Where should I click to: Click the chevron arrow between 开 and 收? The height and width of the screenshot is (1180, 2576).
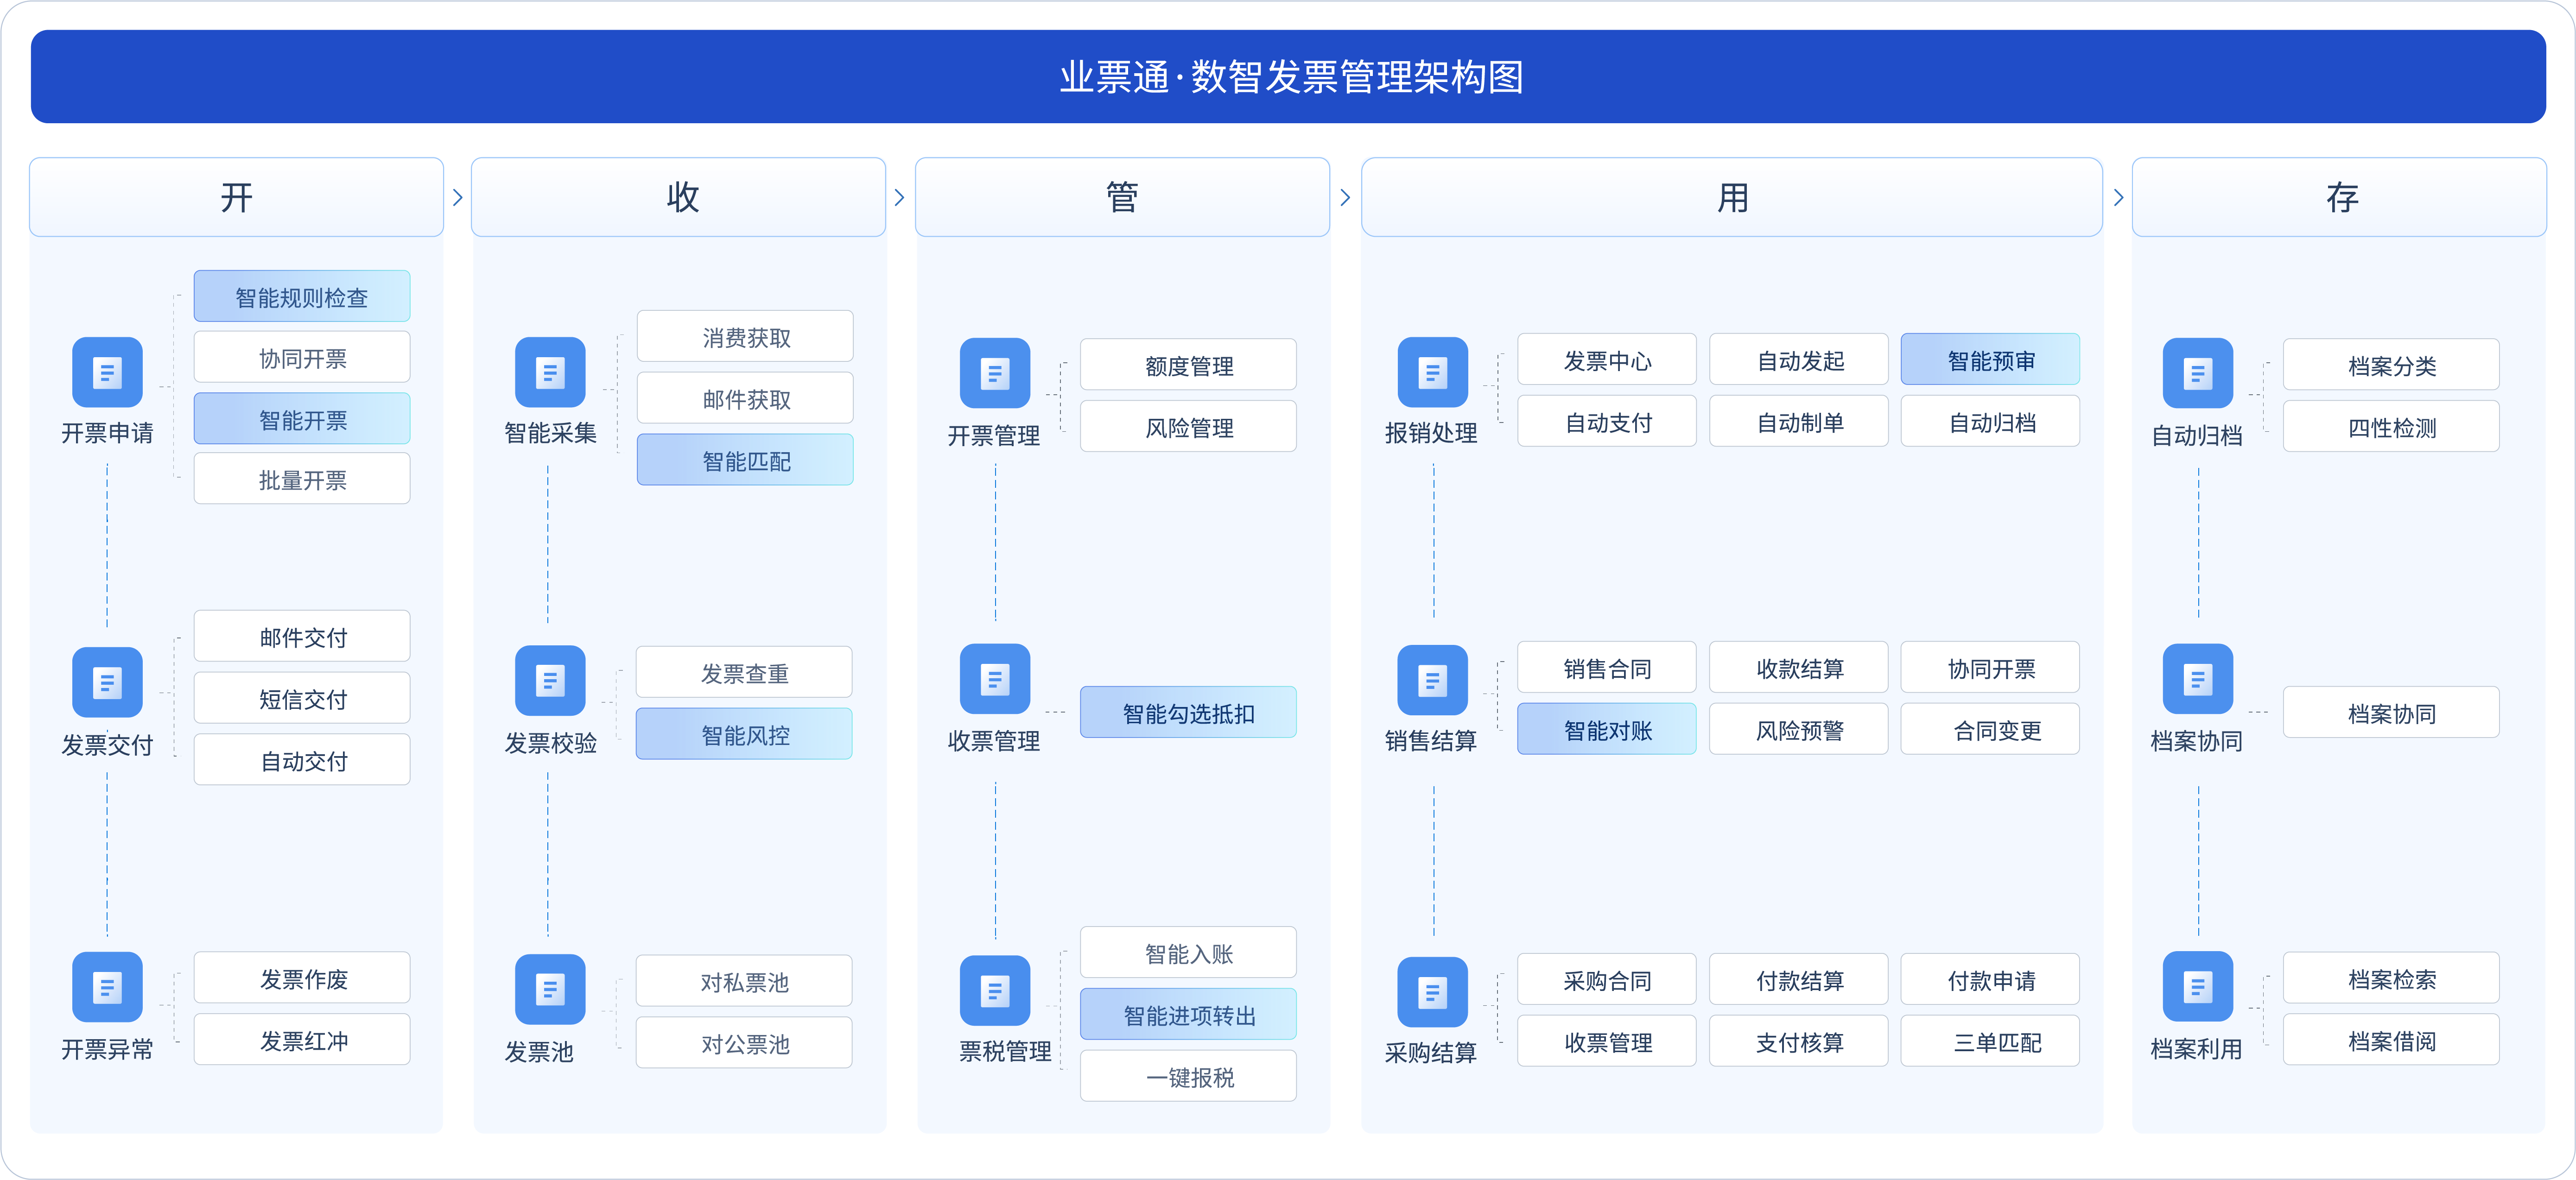pos(458,198)
